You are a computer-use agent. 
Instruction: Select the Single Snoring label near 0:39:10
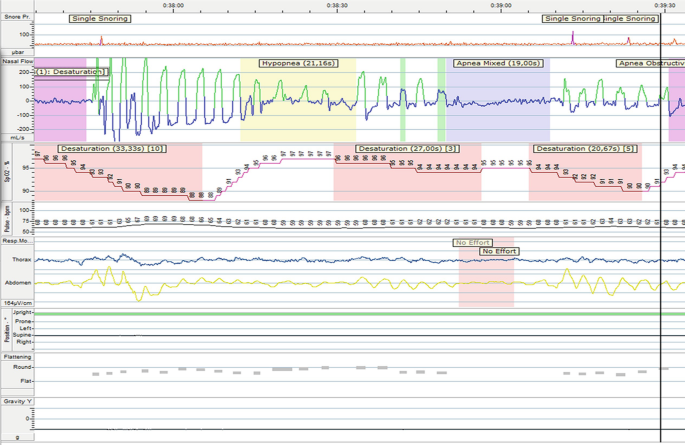(573, 19)
